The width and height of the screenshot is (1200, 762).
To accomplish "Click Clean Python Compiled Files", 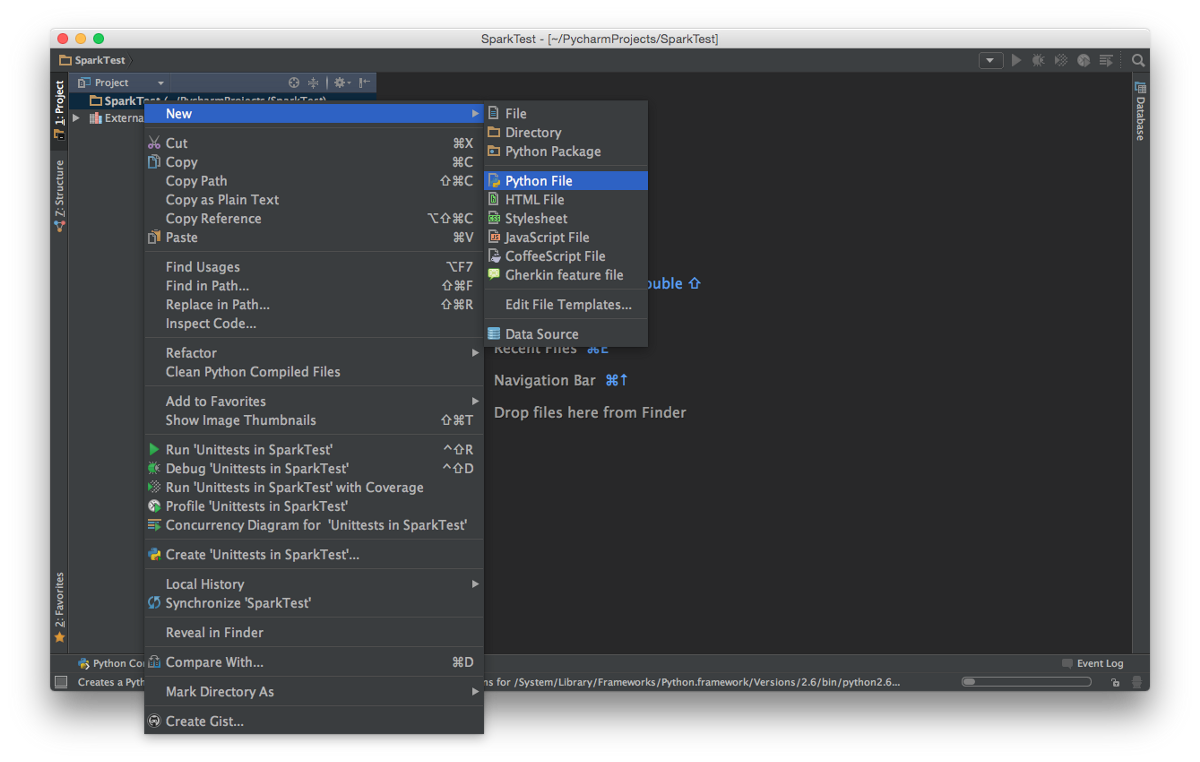I will (x=314, y=372).
